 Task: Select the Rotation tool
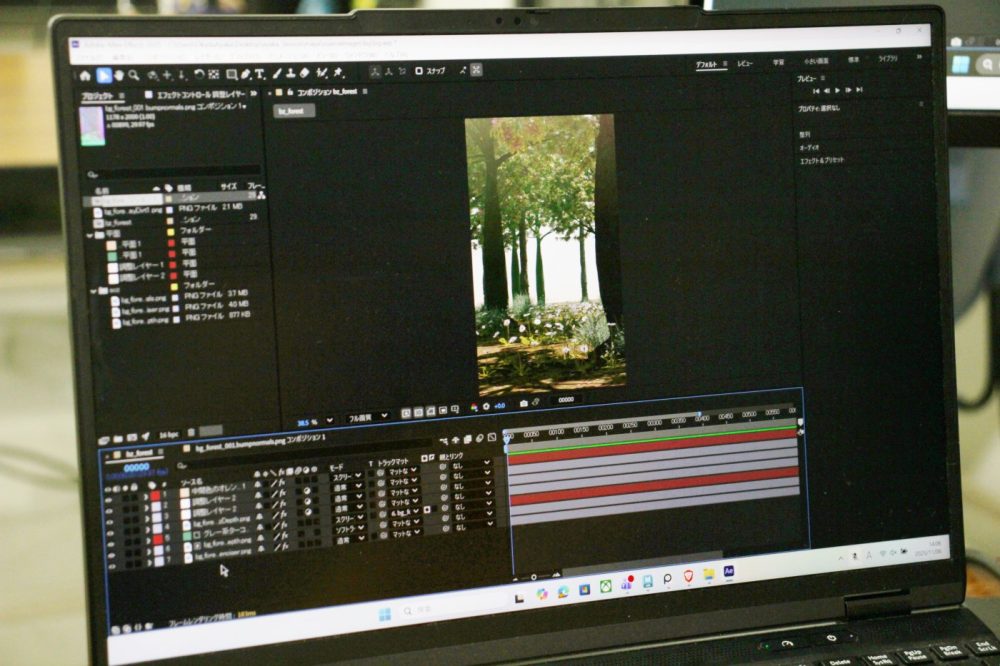199,74
